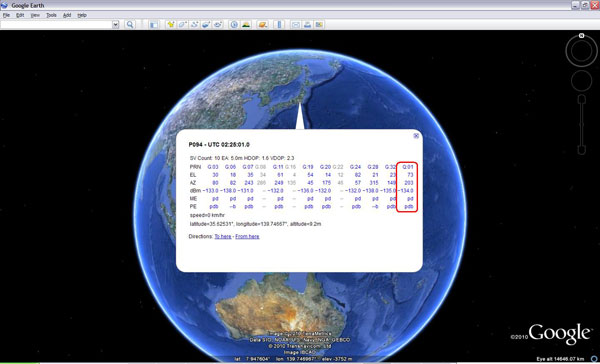Click PRN entry G:11
600x364 pixels.
(x=278, y=167)
